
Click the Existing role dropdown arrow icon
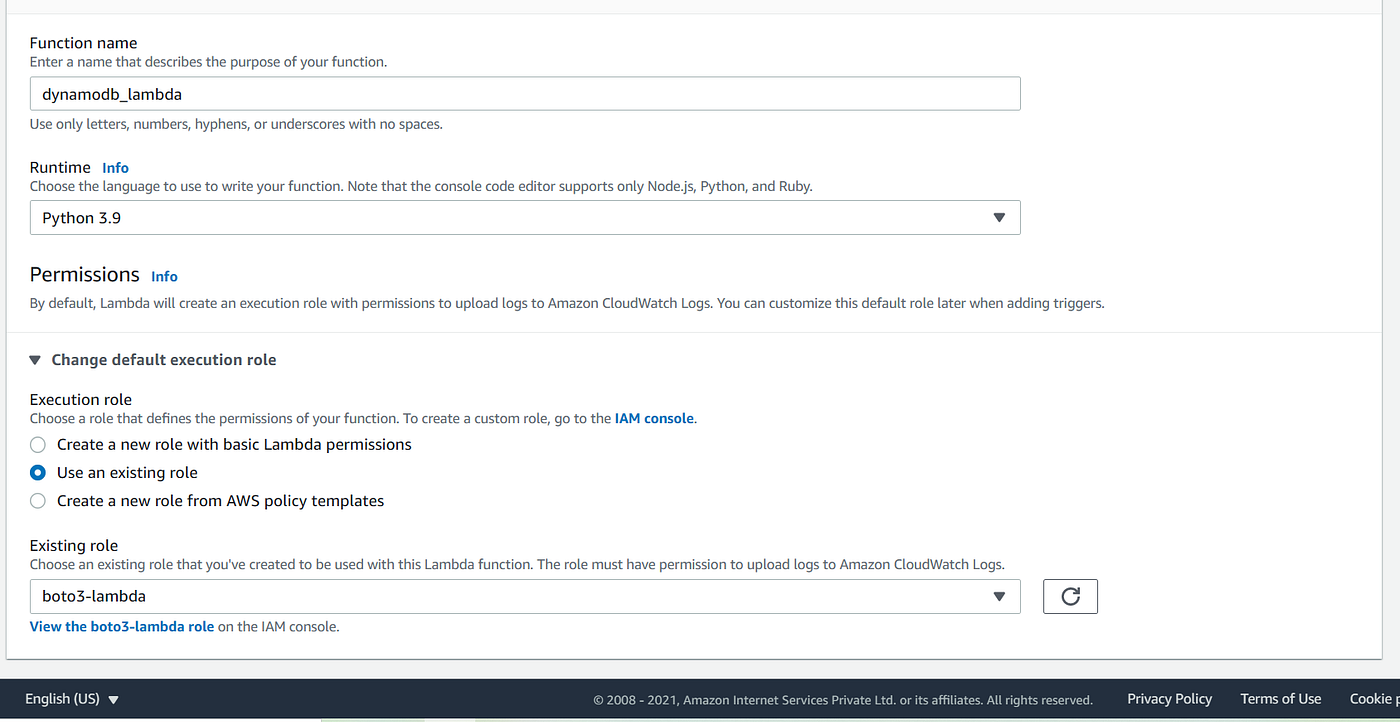point(998,596)
